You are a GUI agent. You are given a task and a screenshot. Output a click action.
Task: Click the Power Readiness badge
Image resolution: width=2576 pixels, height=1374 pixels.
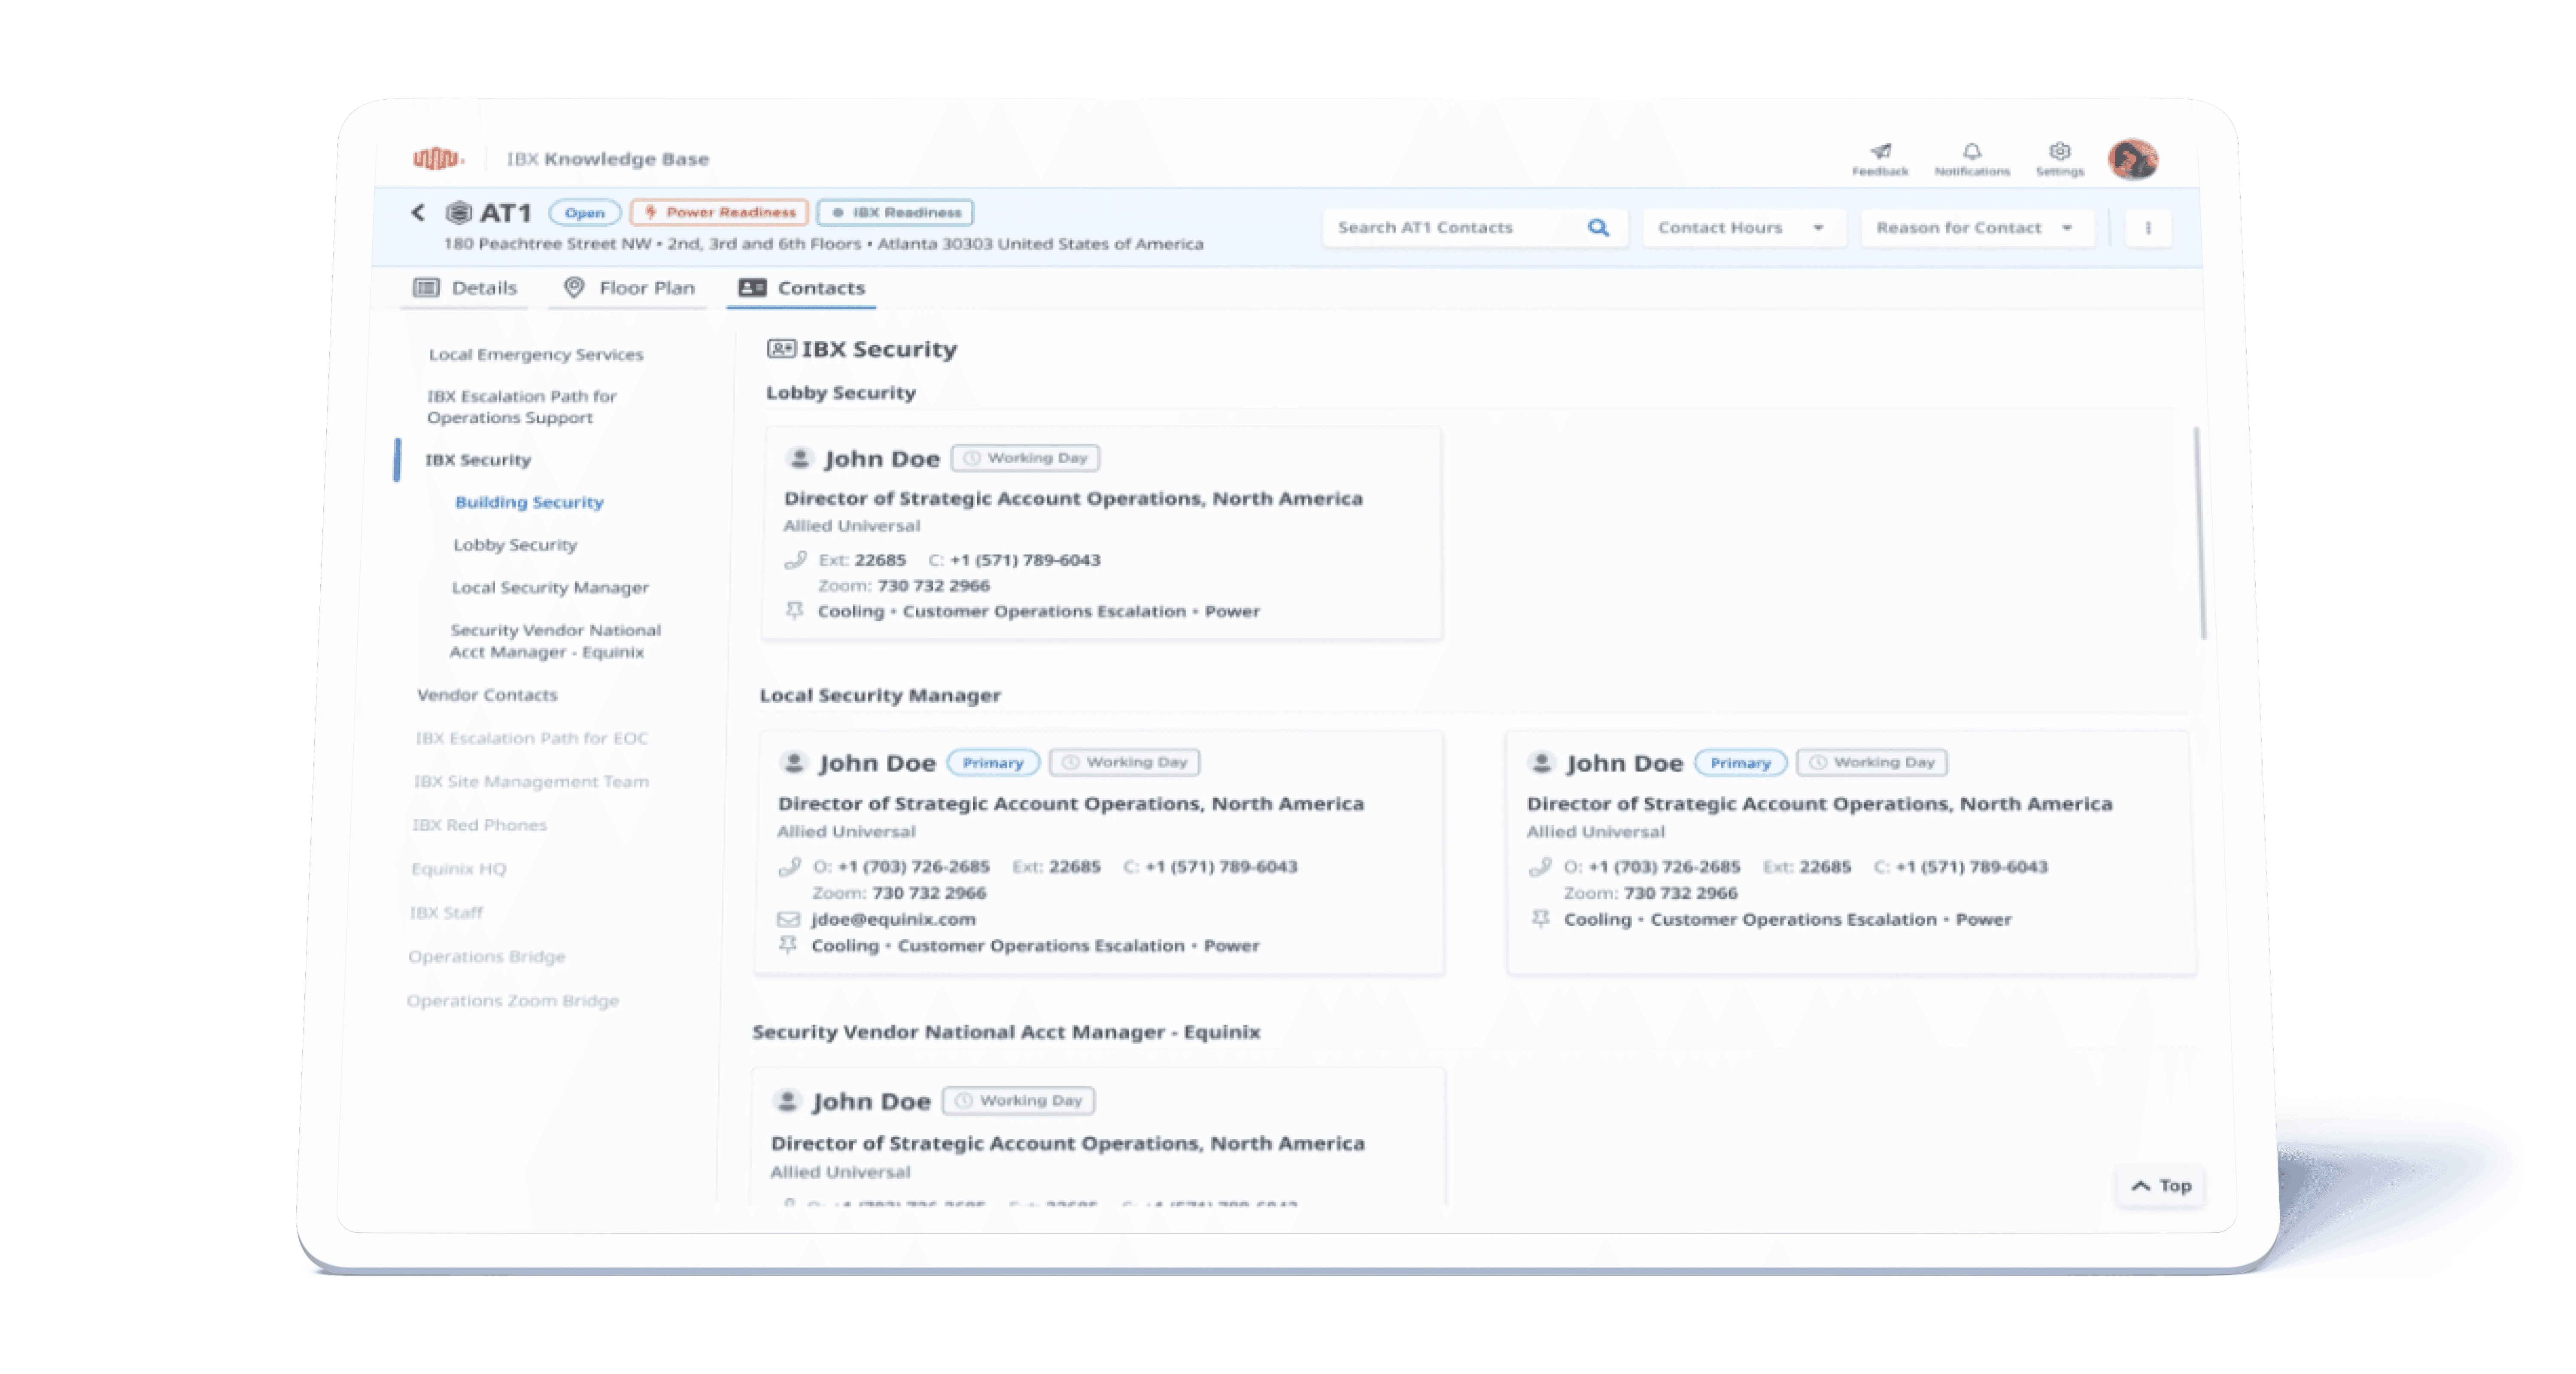(719, 212)
